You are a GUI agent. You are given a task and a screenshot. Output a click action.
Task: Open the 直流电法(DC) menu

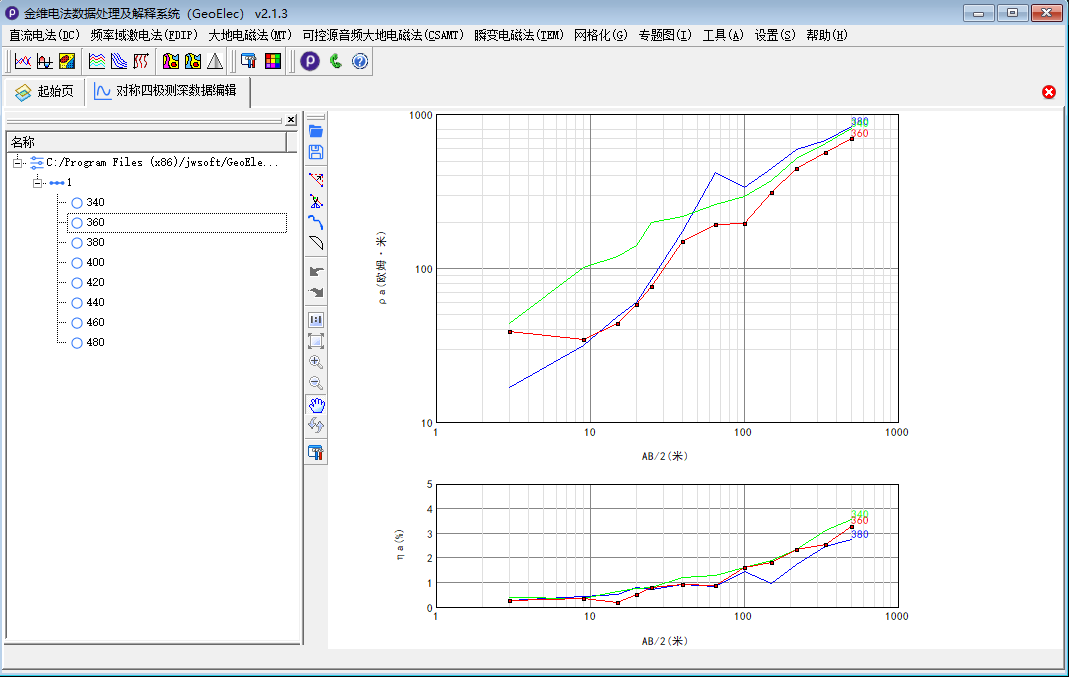(44, 35)
